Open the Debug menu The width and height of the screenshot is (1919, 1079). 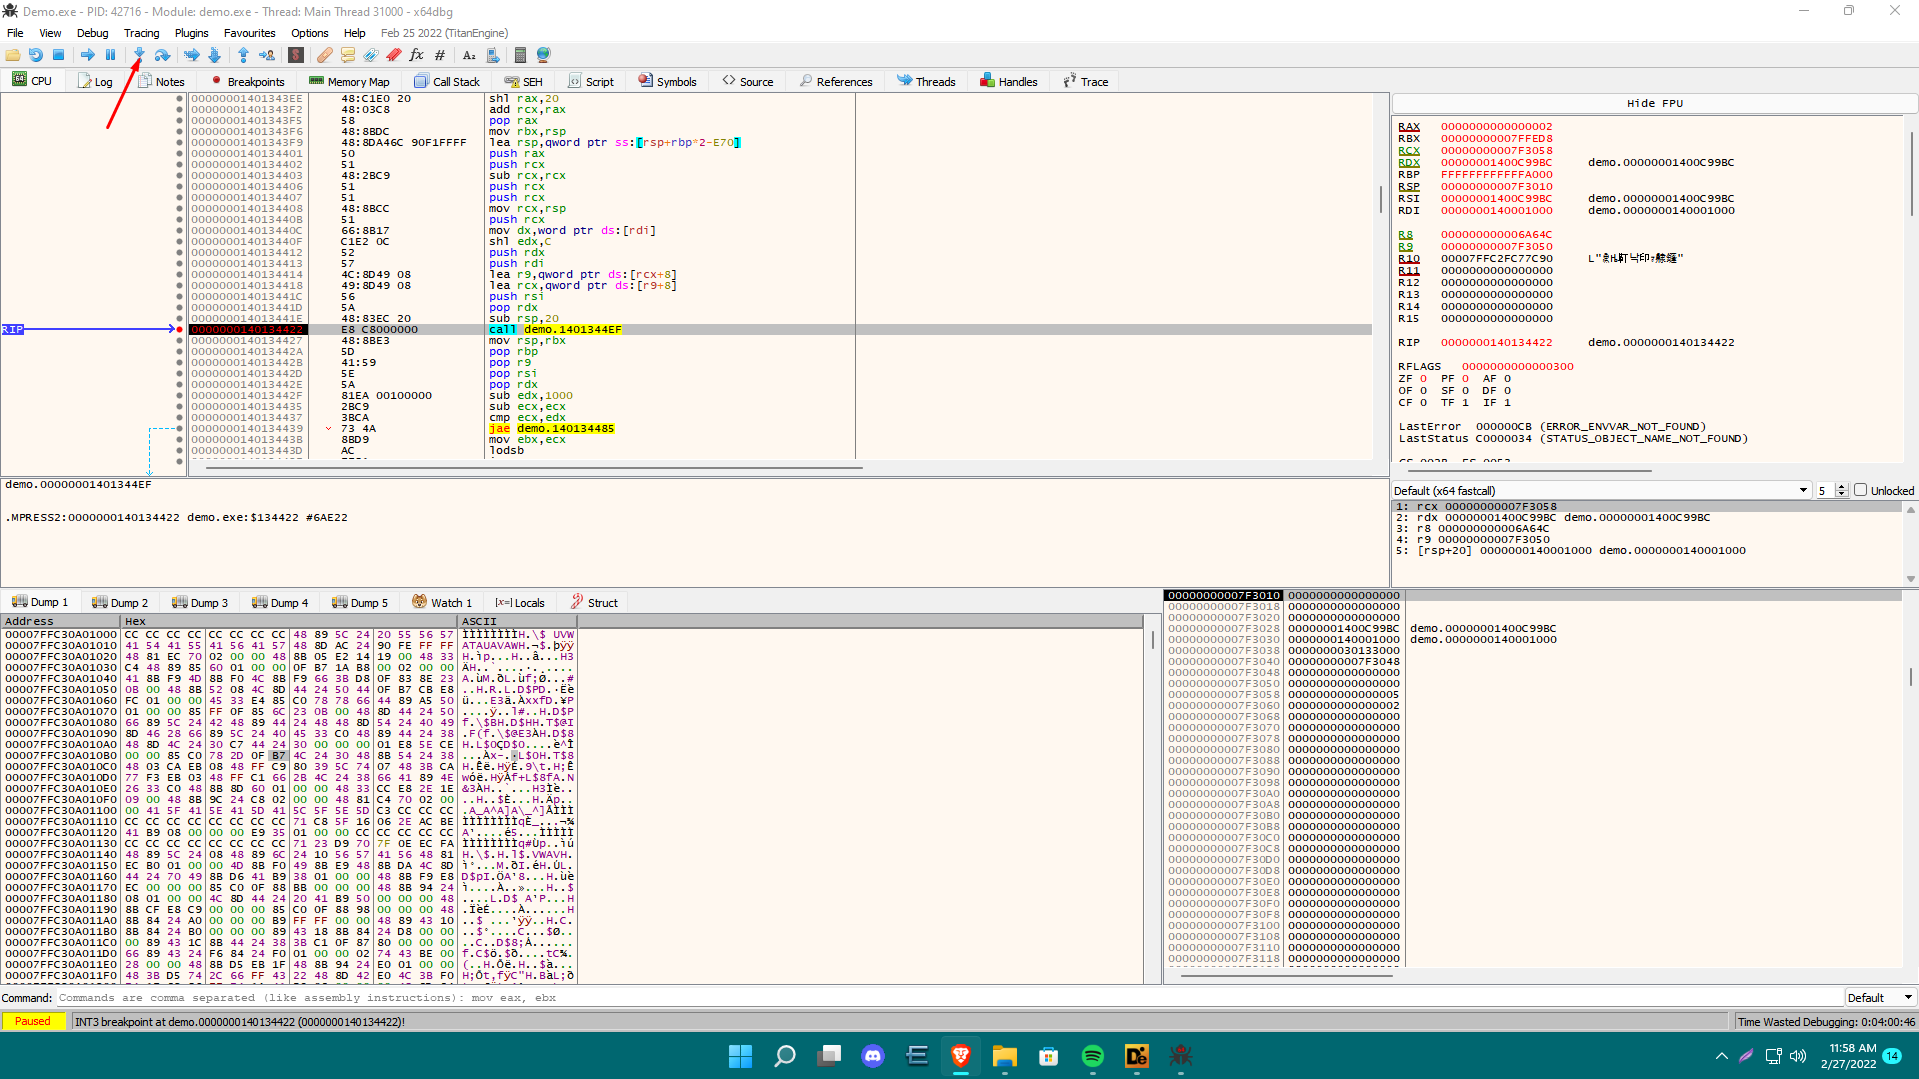pyautogui.click(x=93, y=33)
